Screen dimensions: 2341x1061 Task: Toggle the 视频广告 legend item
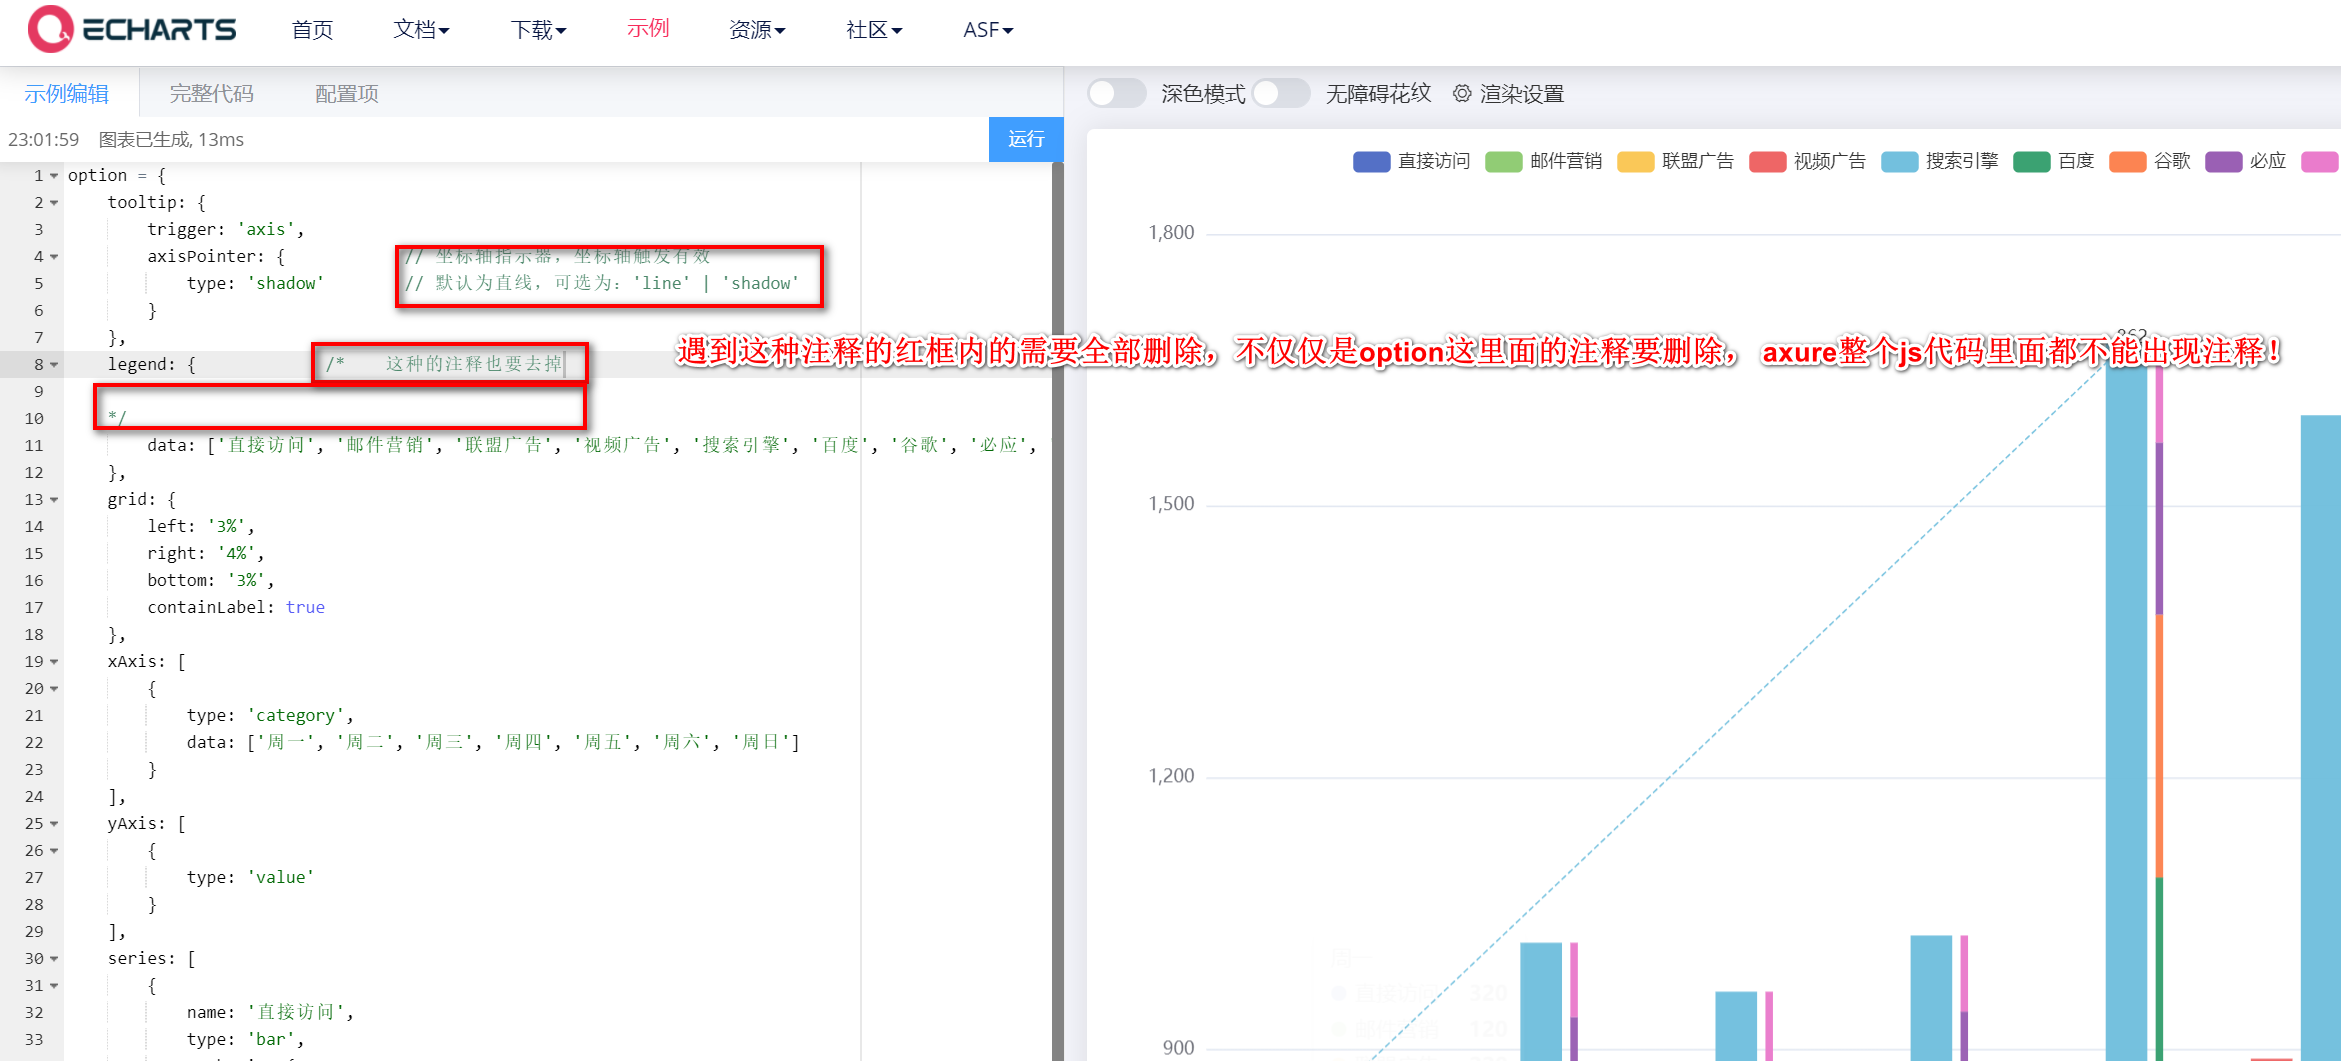coord(1807,161)
